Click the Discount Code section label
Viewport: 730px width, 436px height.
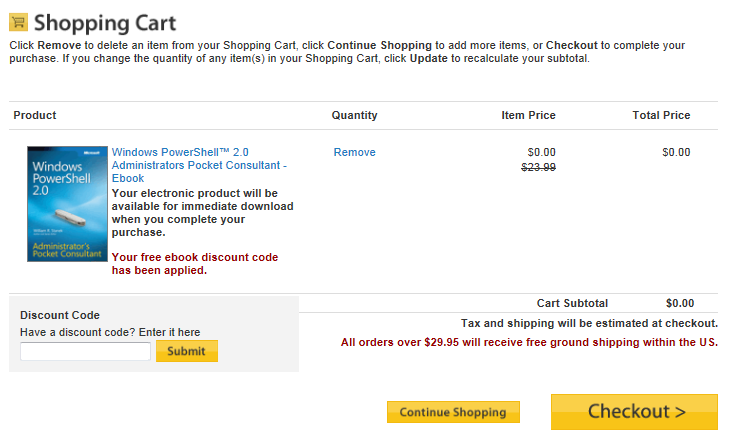point(60,315)
